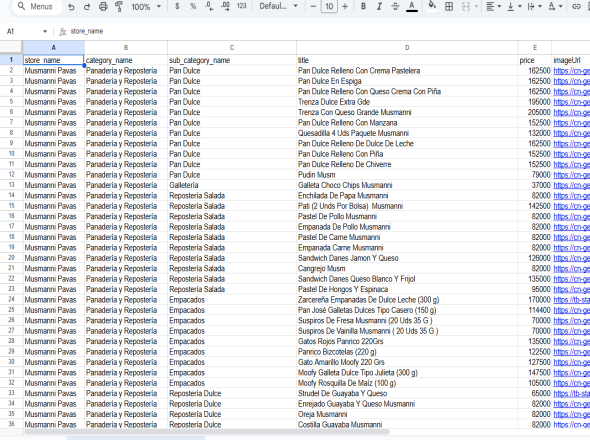
Task: Open the Menus search box
Action: click(36, 6)
